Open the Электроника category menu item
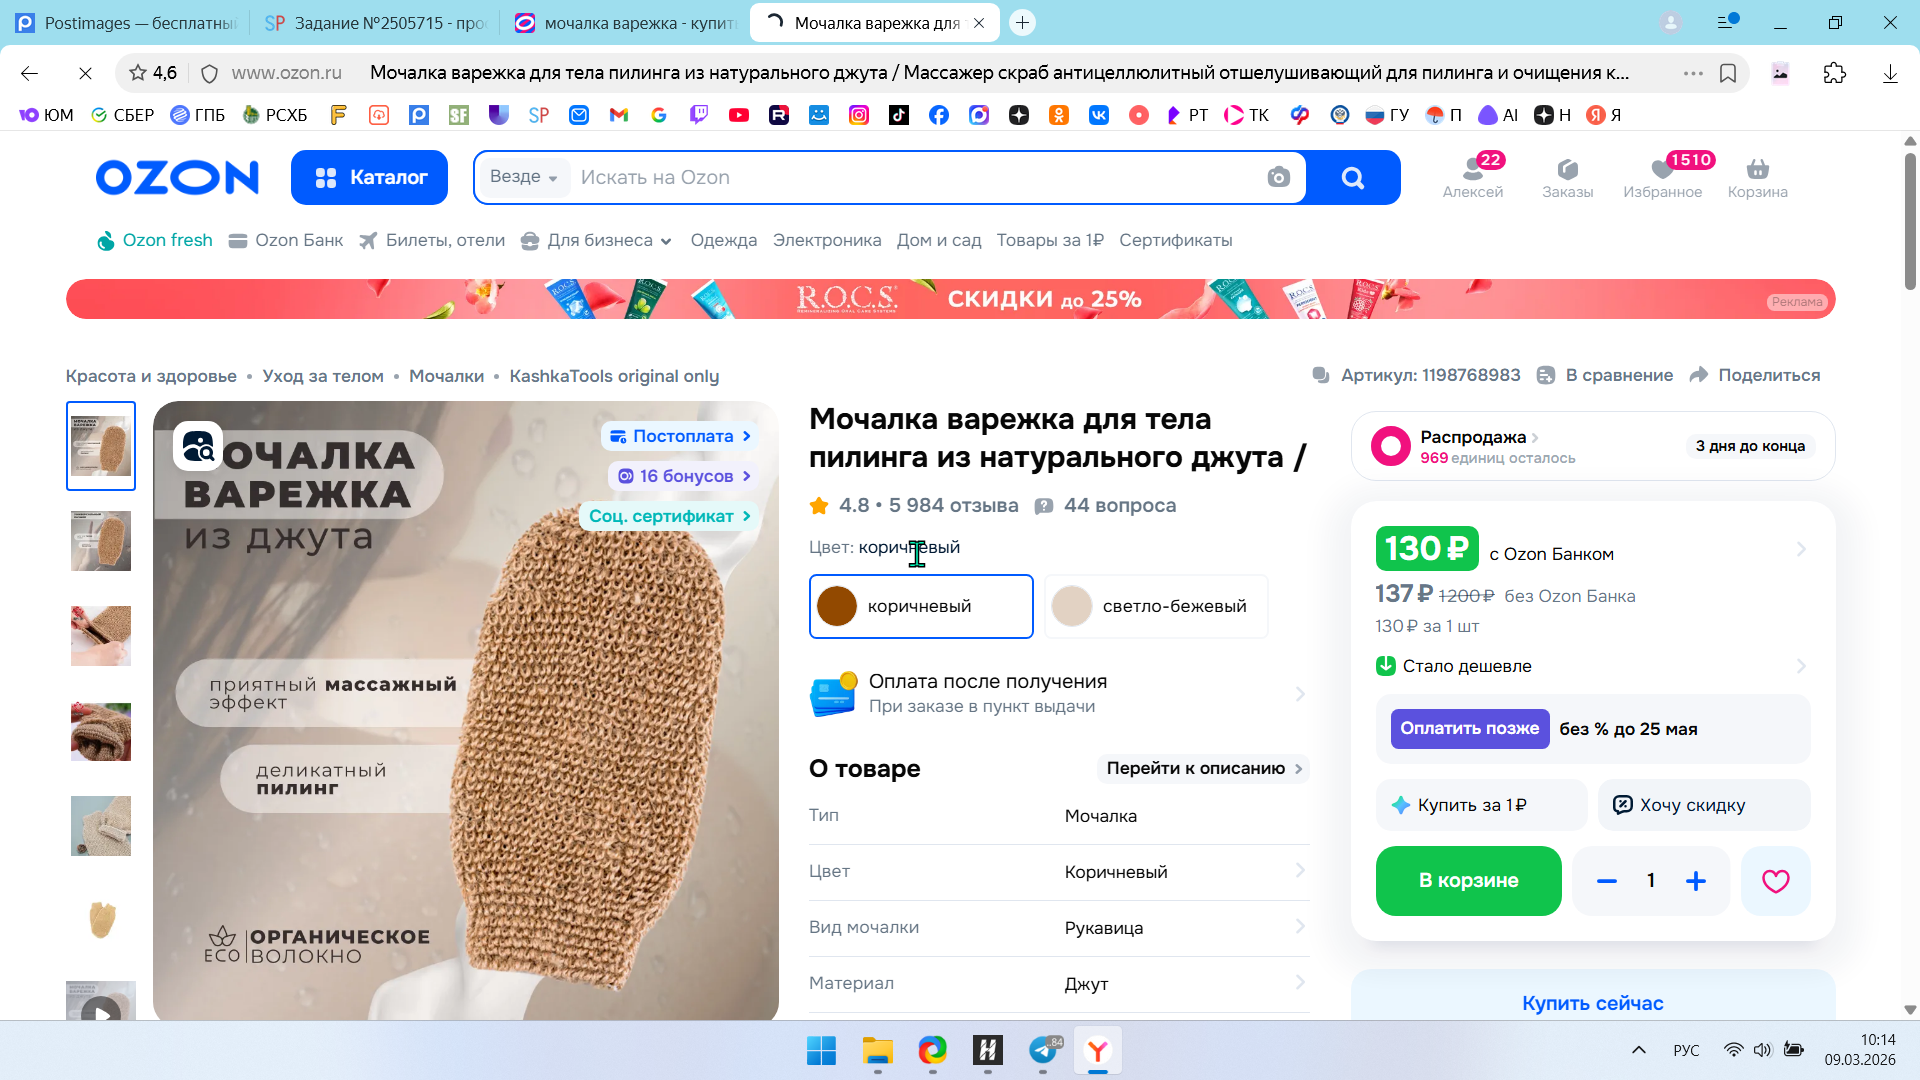The height and width of the screenshot is (1080, 1920). point(826,241)
